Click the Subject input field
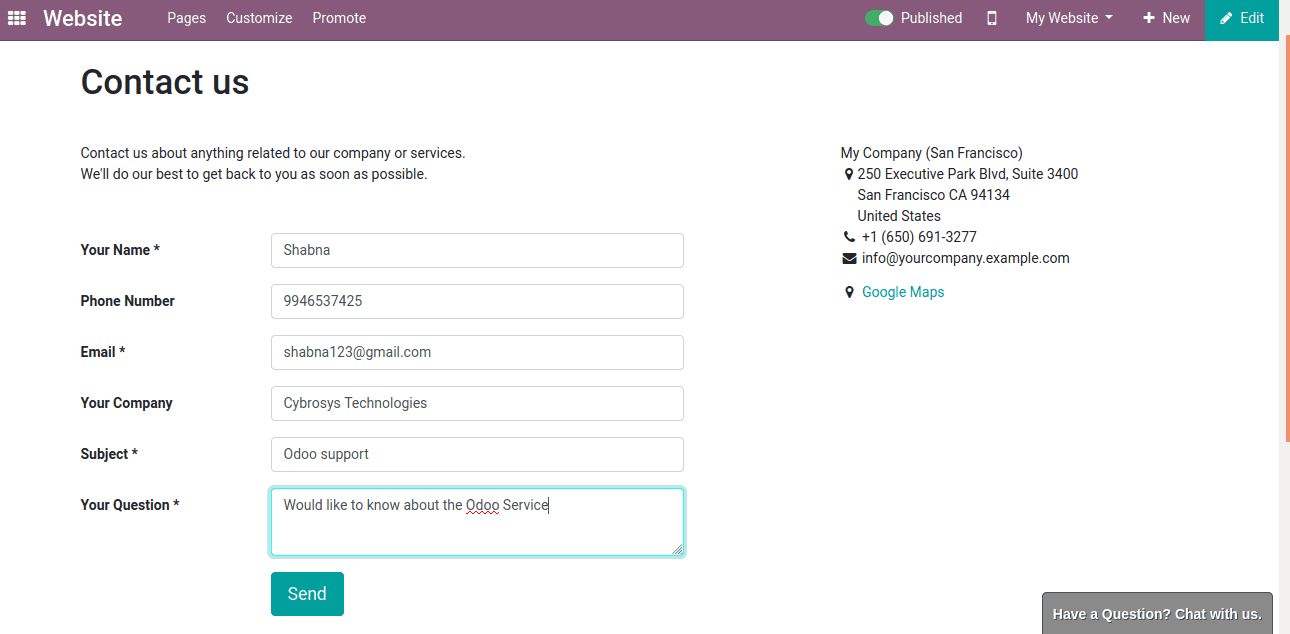Viewport: 1290px width, 634px height. (477, 454)
